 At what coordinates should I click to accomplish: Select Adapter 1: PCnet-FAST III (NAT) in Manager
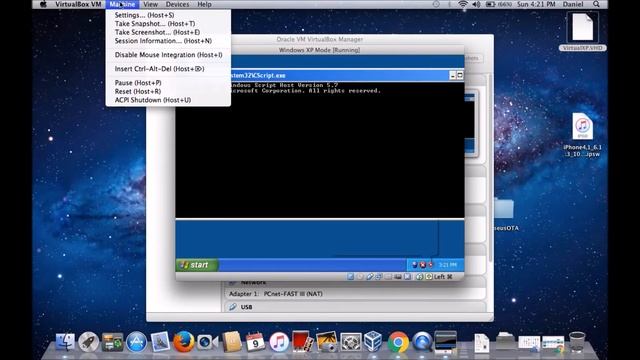click(276, 294)
